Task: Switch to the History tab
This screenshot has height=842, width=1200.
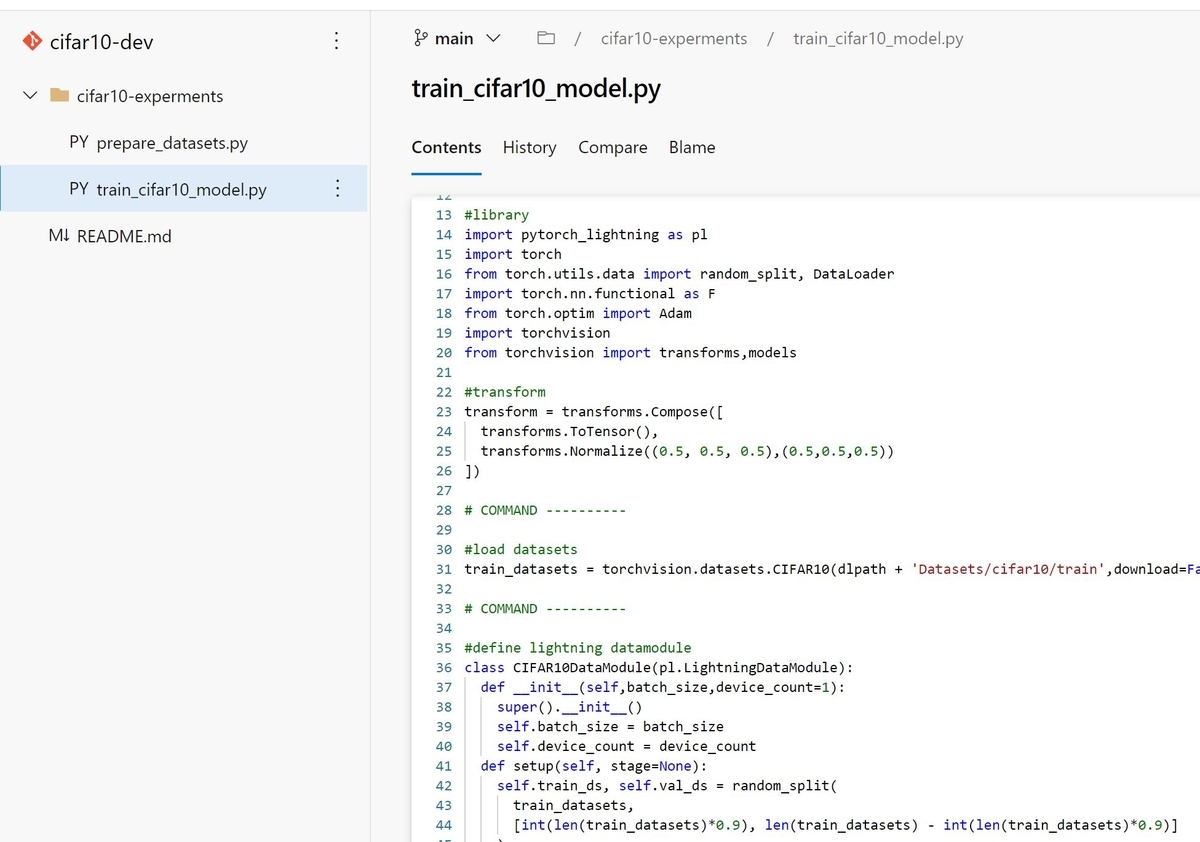Action: [x=529, y=148]
